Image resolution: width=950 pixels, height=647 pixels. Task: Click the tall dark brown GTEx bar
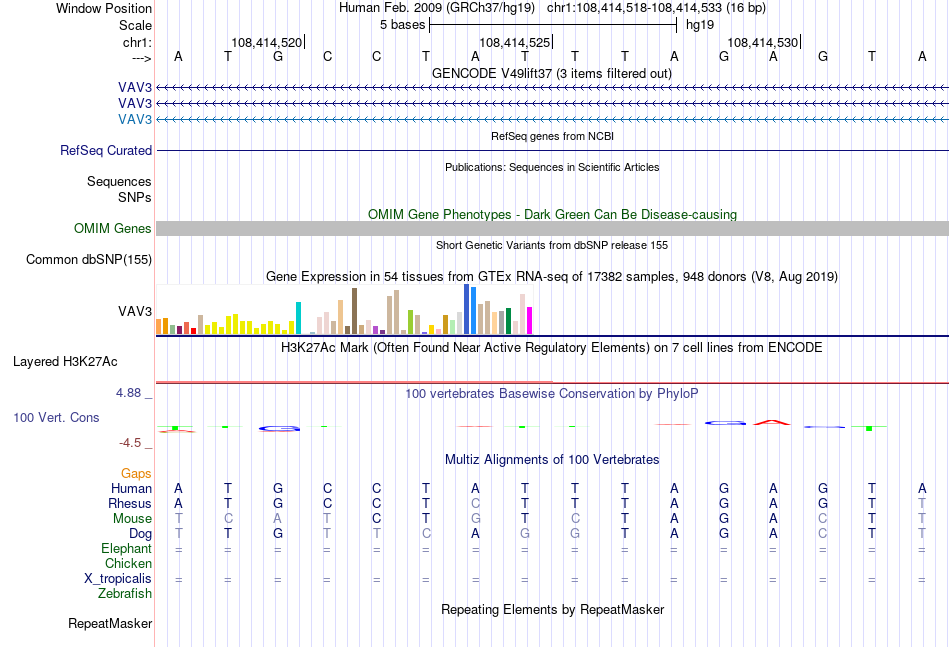(354, 311)
